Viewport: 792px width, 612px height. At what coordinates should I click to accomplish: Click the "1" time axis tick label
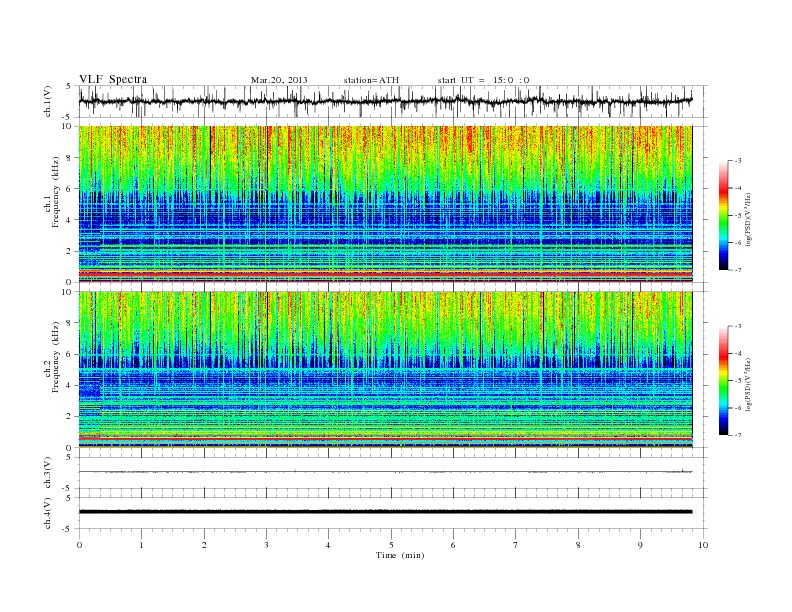coord(141,545)
